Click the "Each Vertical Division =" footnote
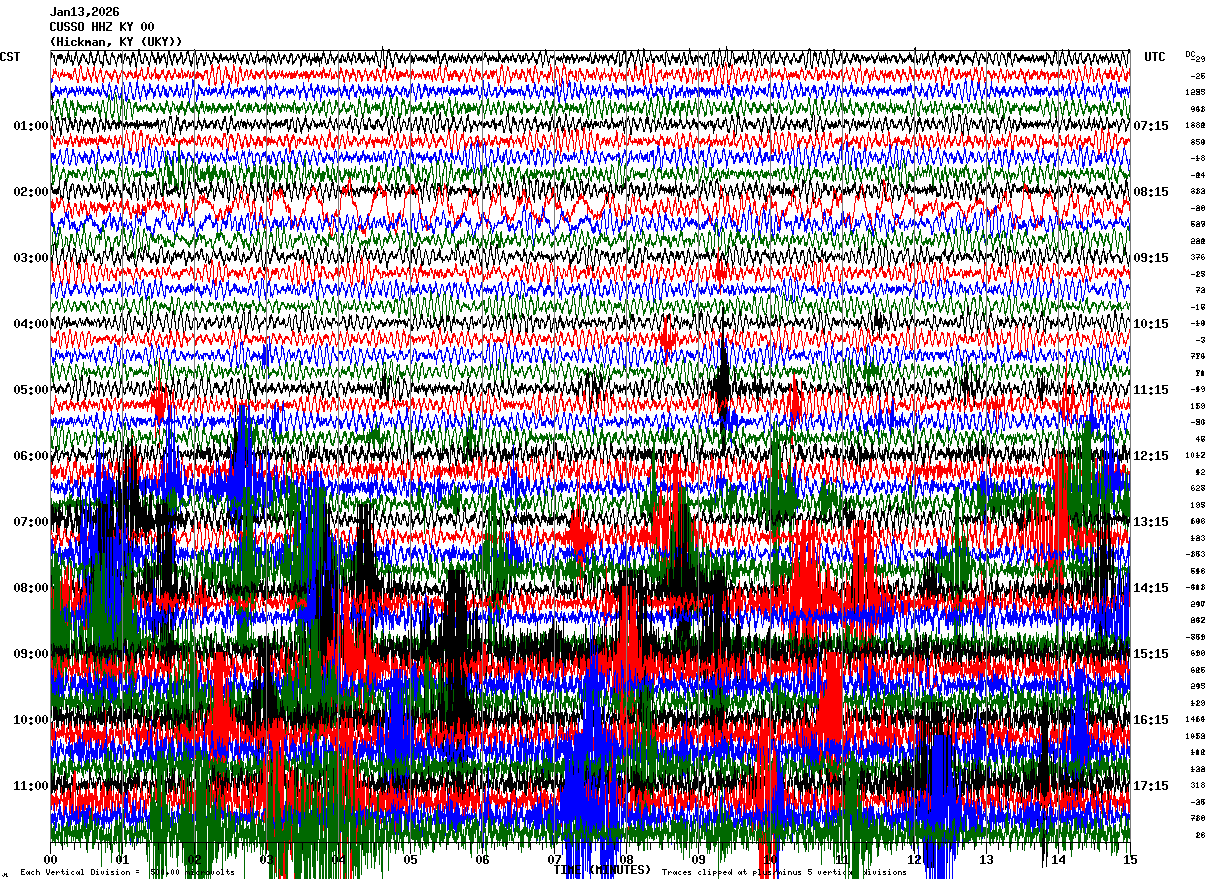The image size is (1210, 886). (x=82, y=872)
